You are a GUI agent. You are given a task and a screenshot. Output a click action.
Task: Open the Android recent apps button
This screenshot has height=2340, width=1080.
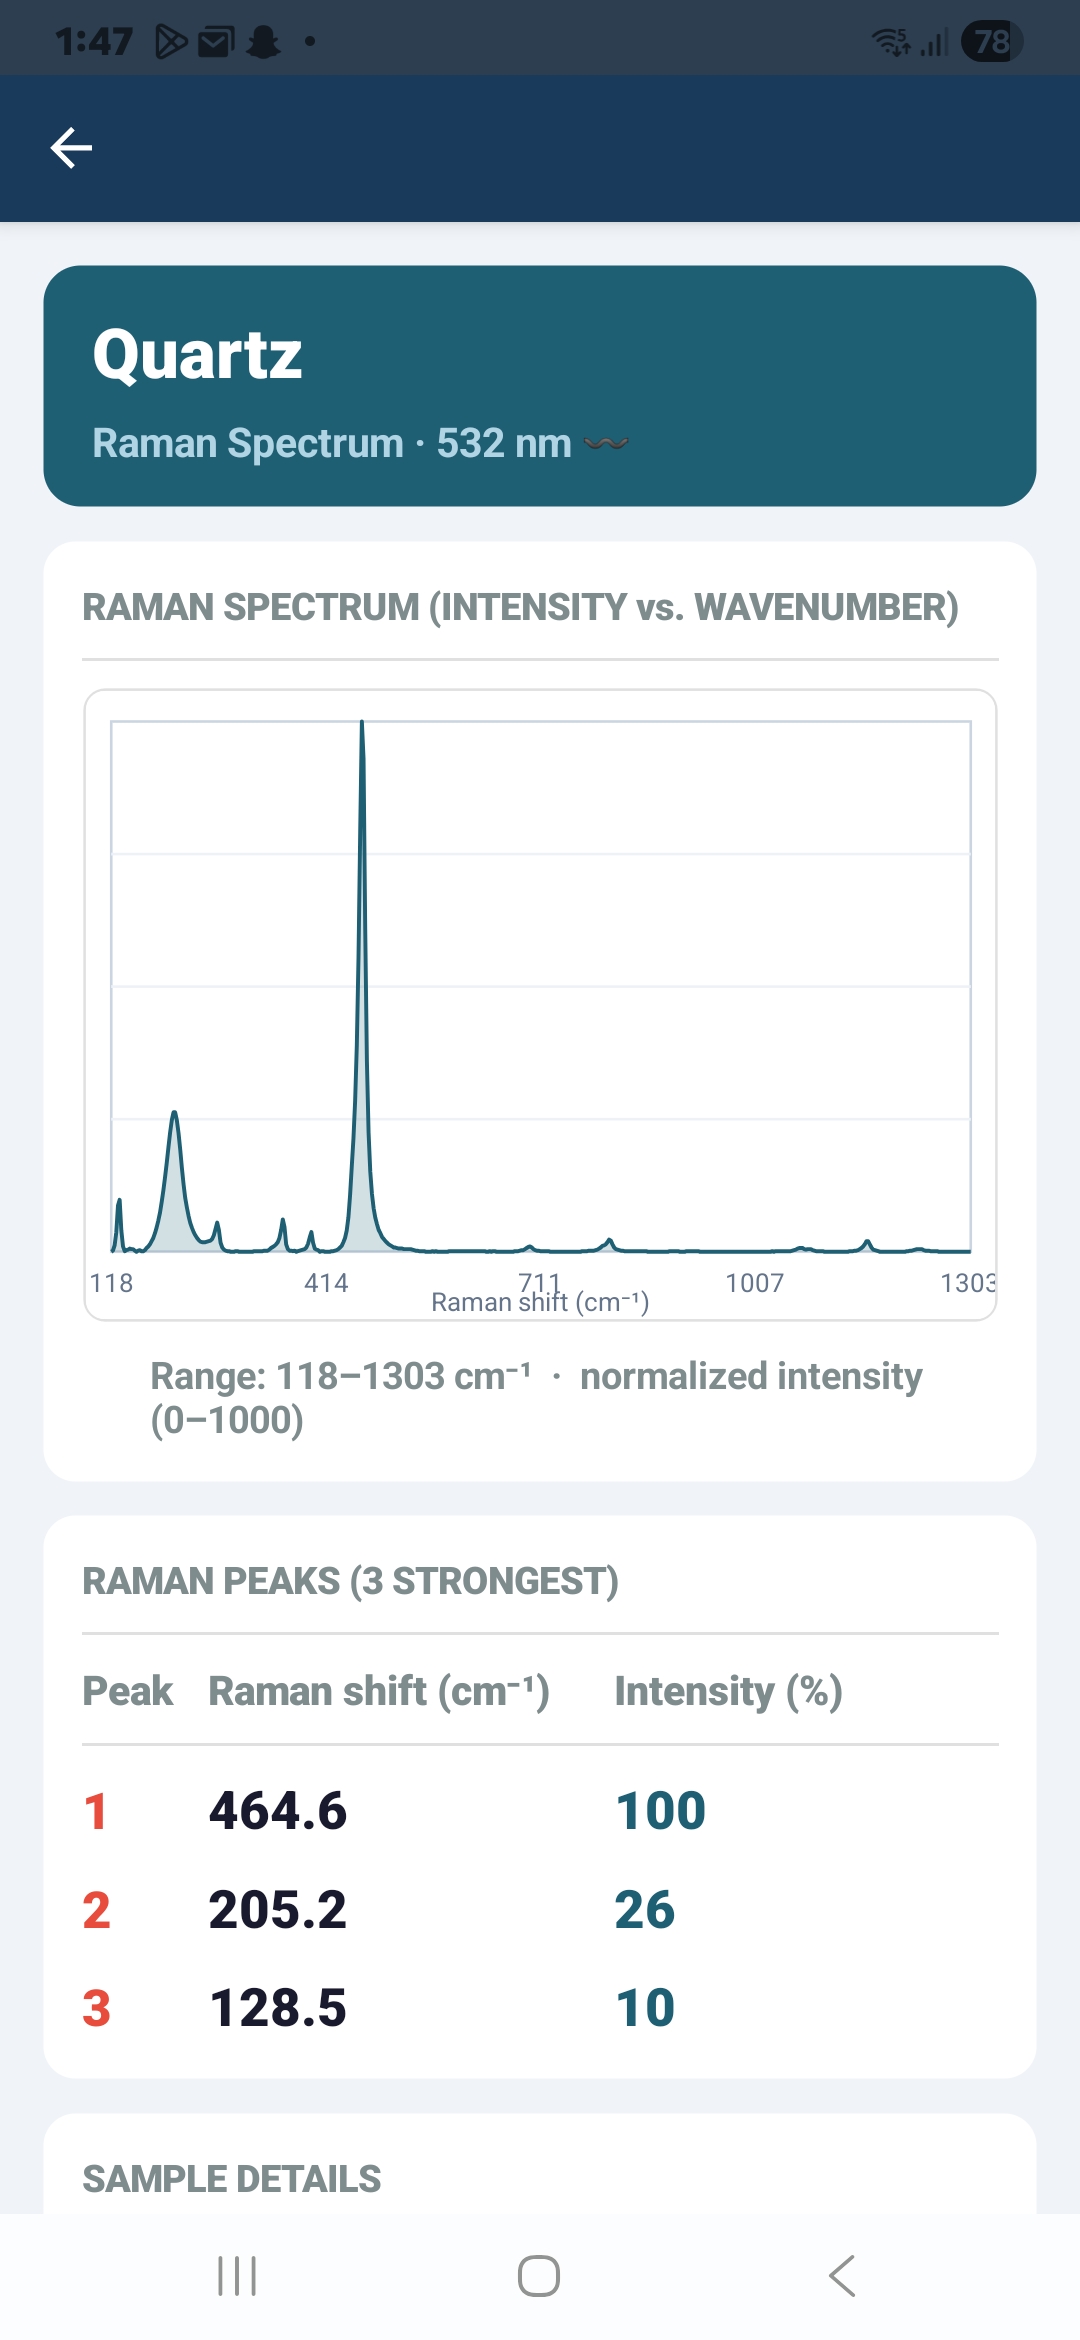pyautogui.click(x=237, y=2276)
